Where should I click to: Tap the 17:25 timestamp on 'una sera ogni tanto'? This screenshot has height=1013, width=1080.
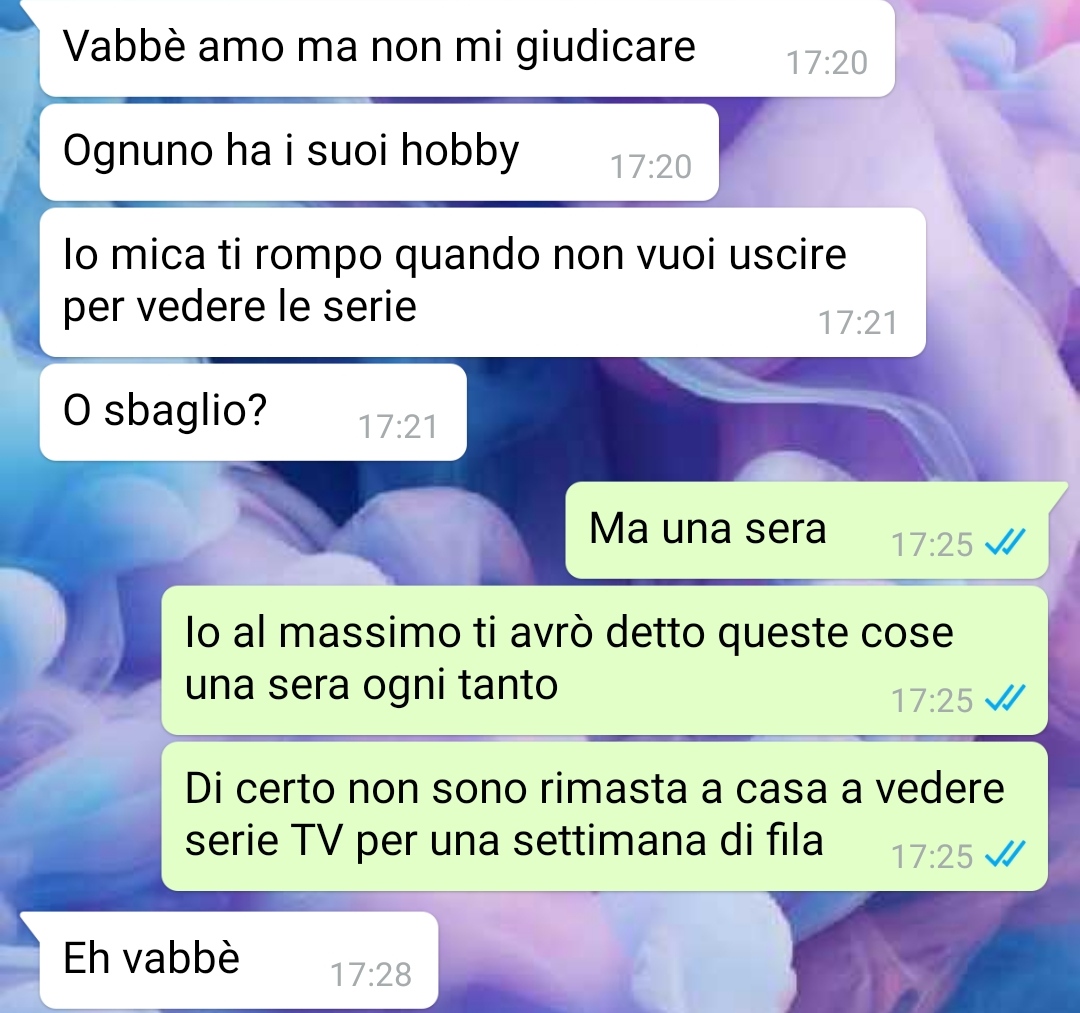tap(932, 701)
